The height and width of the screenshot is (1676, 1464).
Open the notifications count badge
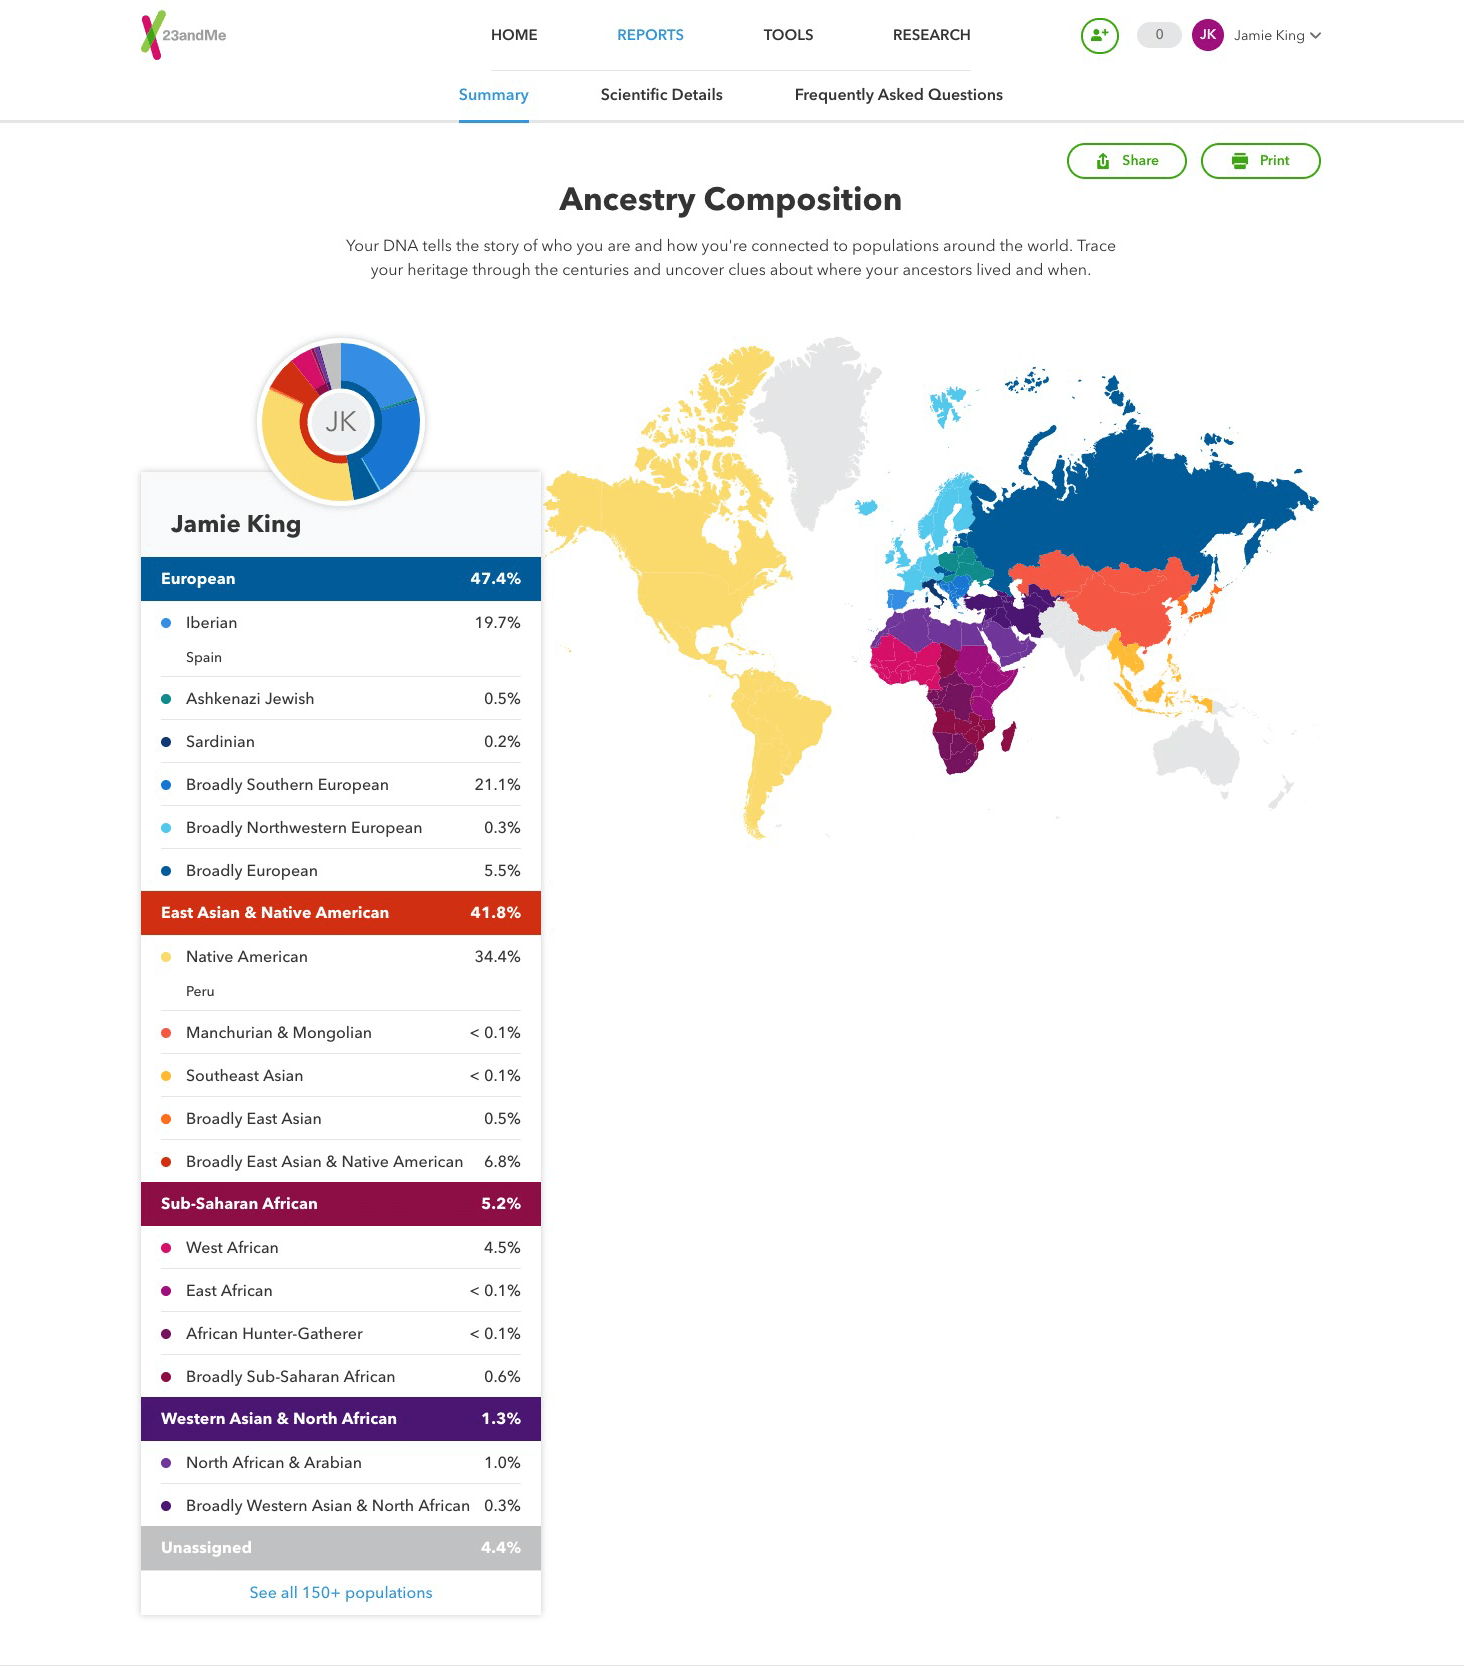[x=1158, y=35]
